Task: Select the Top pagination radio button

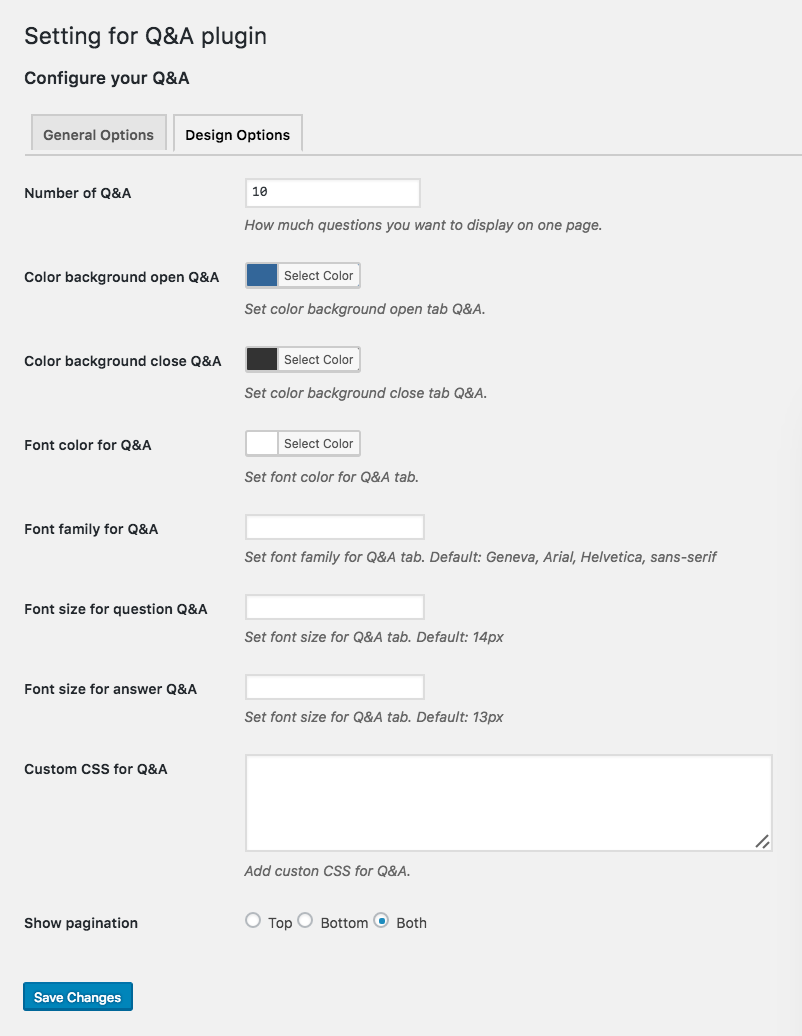Action: coord(252,920)
